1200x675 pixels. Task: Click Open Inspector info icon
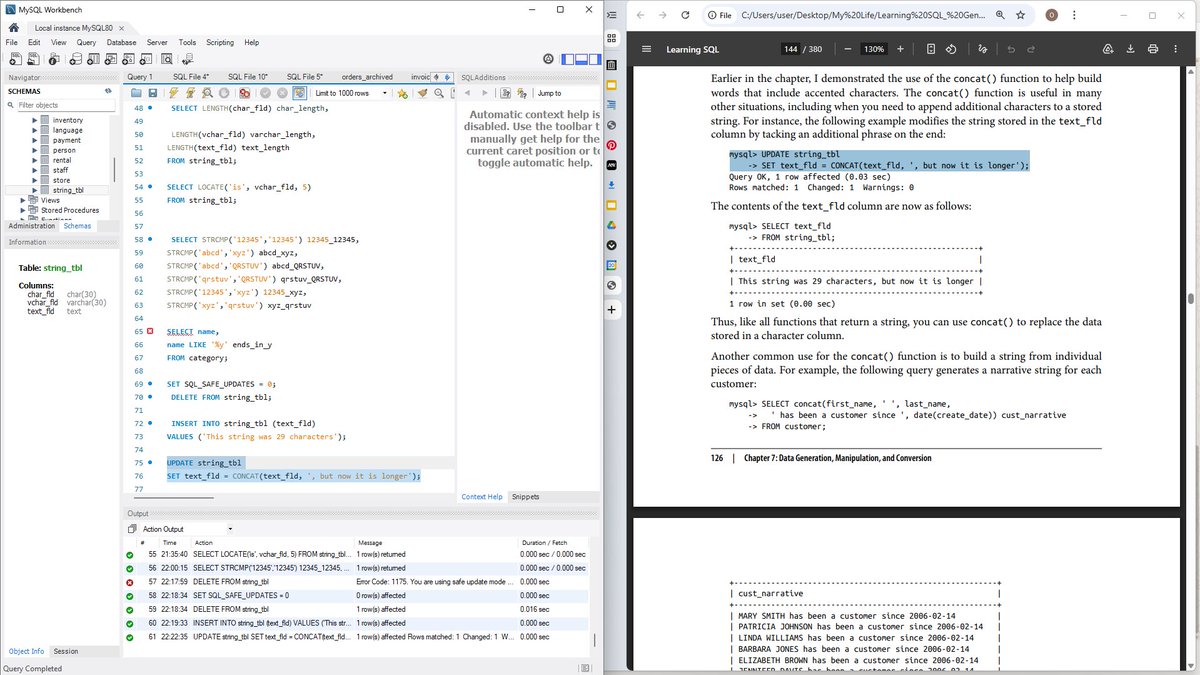(x=54, y=60)
